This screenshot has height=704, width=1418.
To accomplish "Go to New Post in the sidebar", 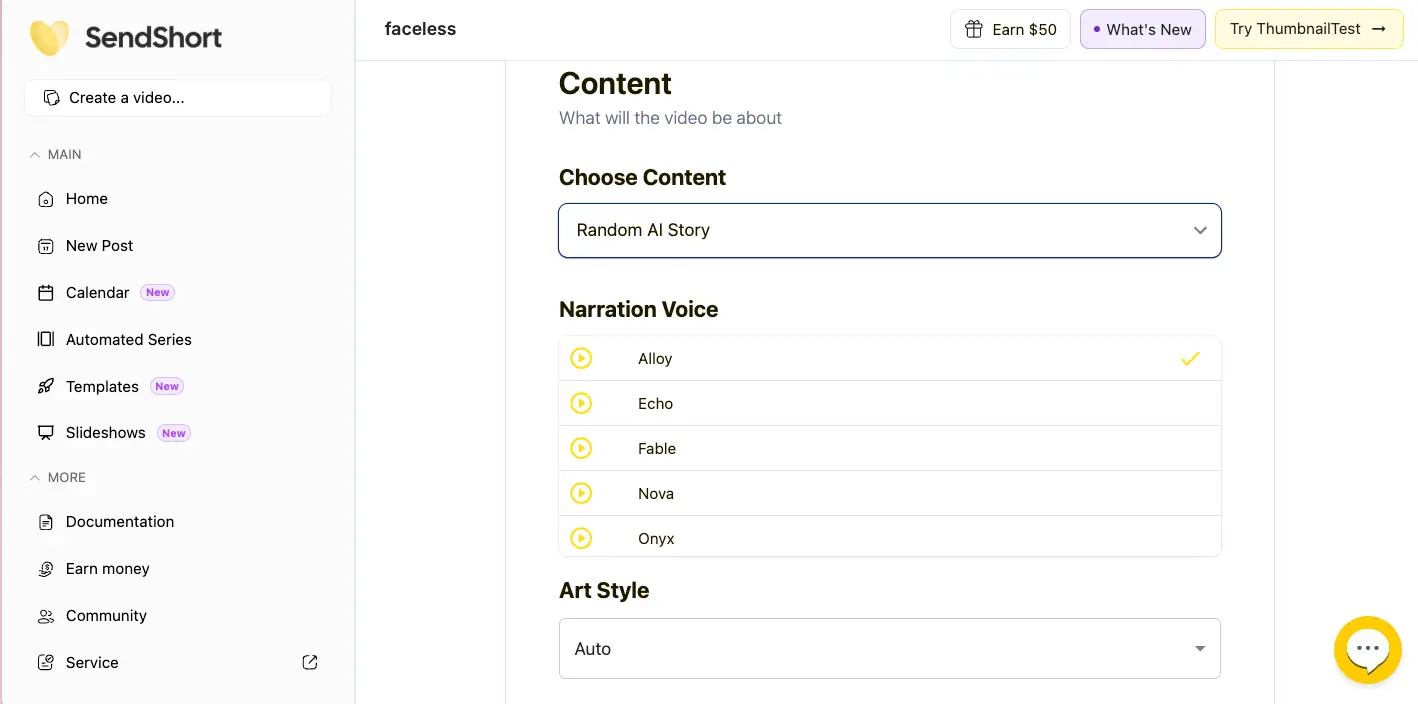I will click(45, 245).
